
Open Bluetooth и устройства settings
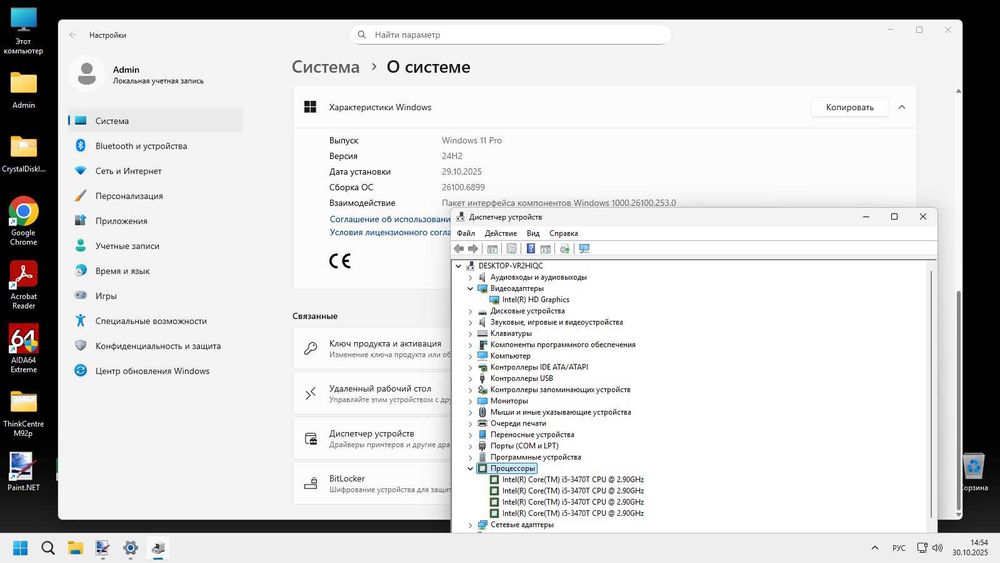click(156, 146)
